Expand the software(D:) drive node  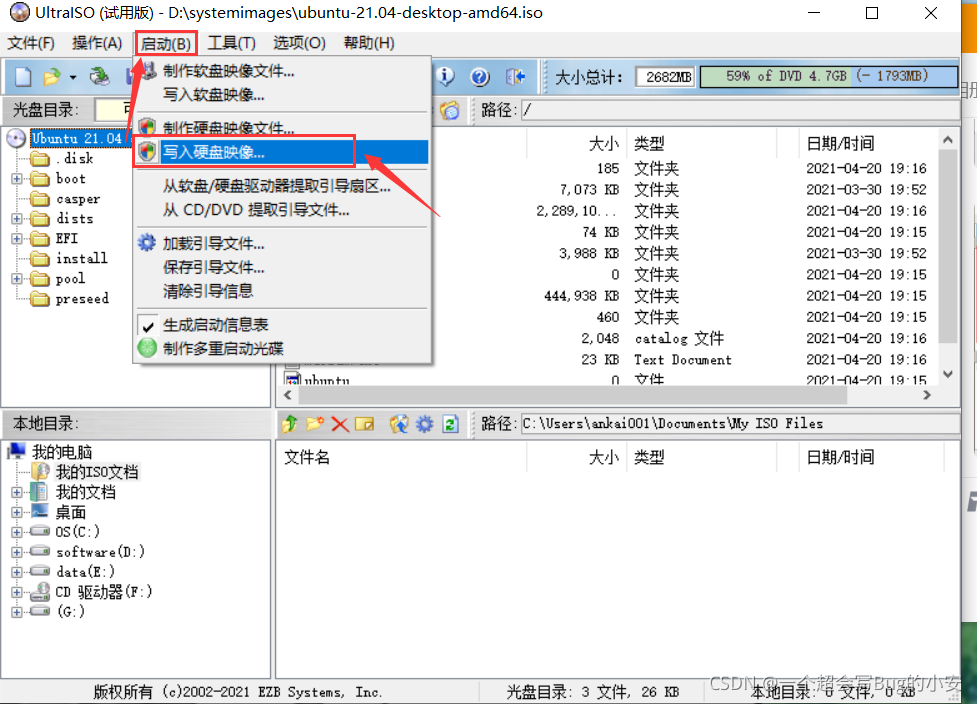17,552
